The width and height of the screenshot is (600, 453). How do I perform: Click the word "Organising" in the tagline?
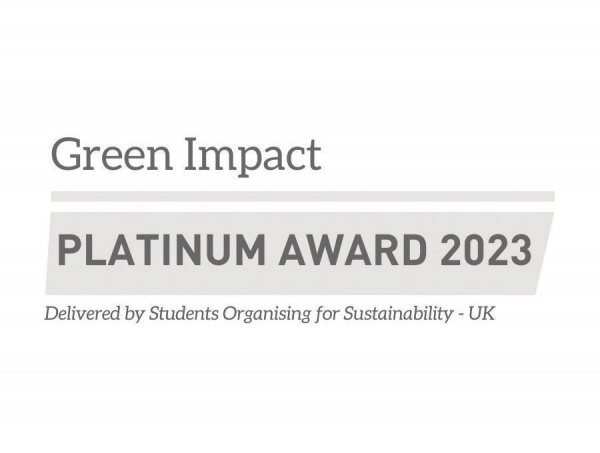[x=266, y=314]
